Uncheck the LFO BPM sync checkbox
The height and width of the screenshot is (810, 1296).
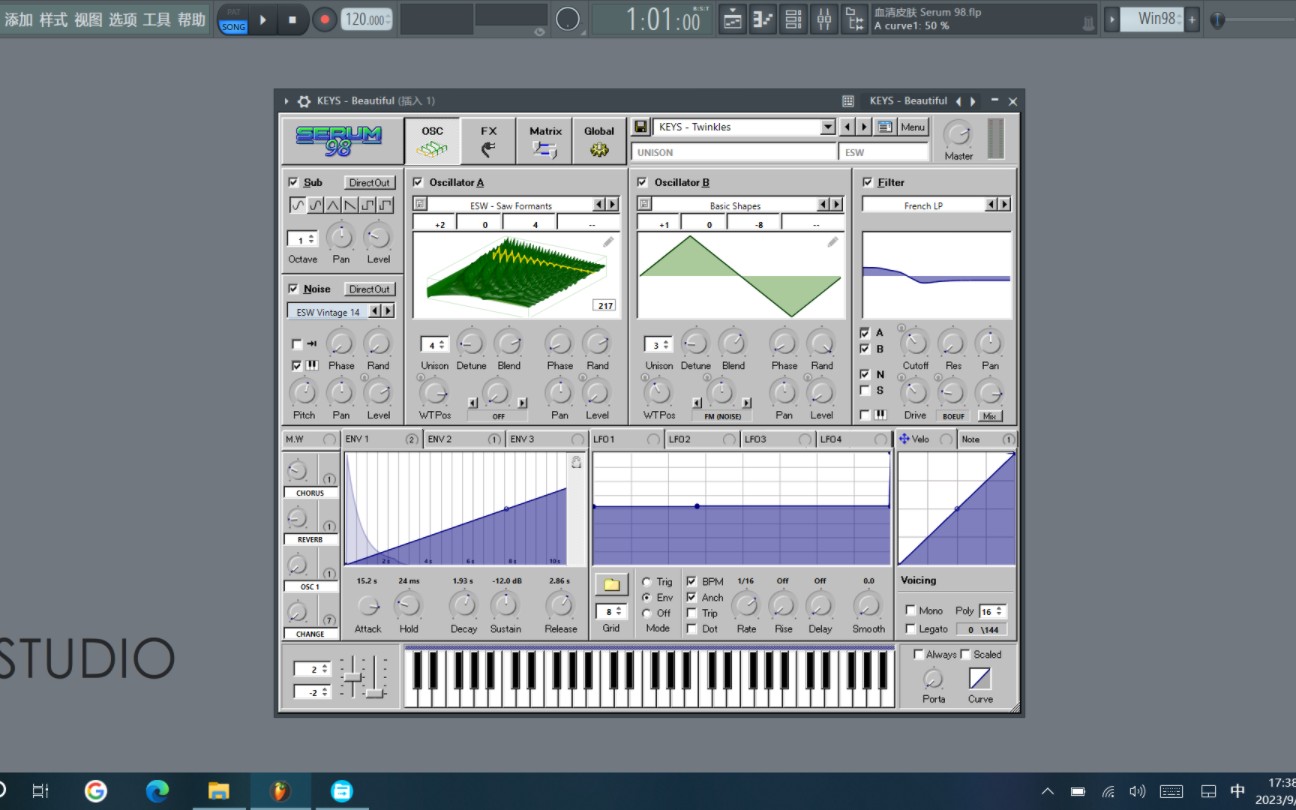692,581
